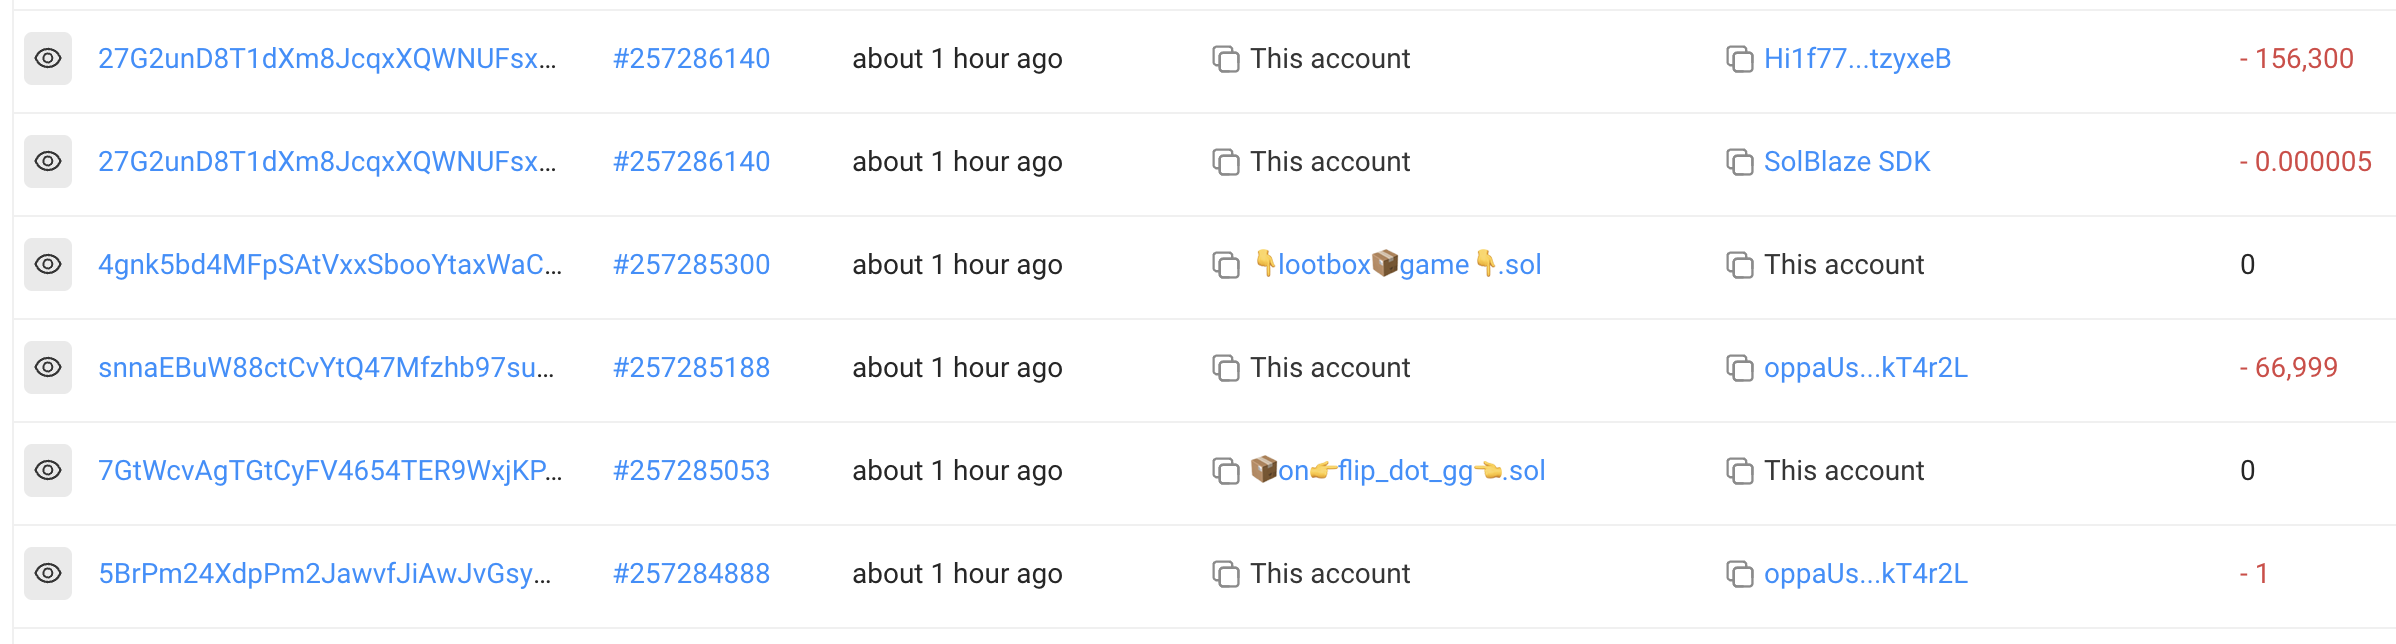This screenshot has height=644, width=2396.
Task: Open block #257284888
Action: click(x=691, y=574)
